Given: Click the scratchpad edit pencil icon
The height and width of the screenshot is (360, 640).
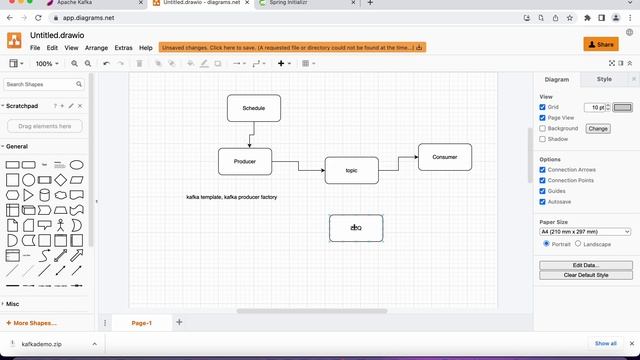Looking at the screenshot, I should [x=71, y=106].
